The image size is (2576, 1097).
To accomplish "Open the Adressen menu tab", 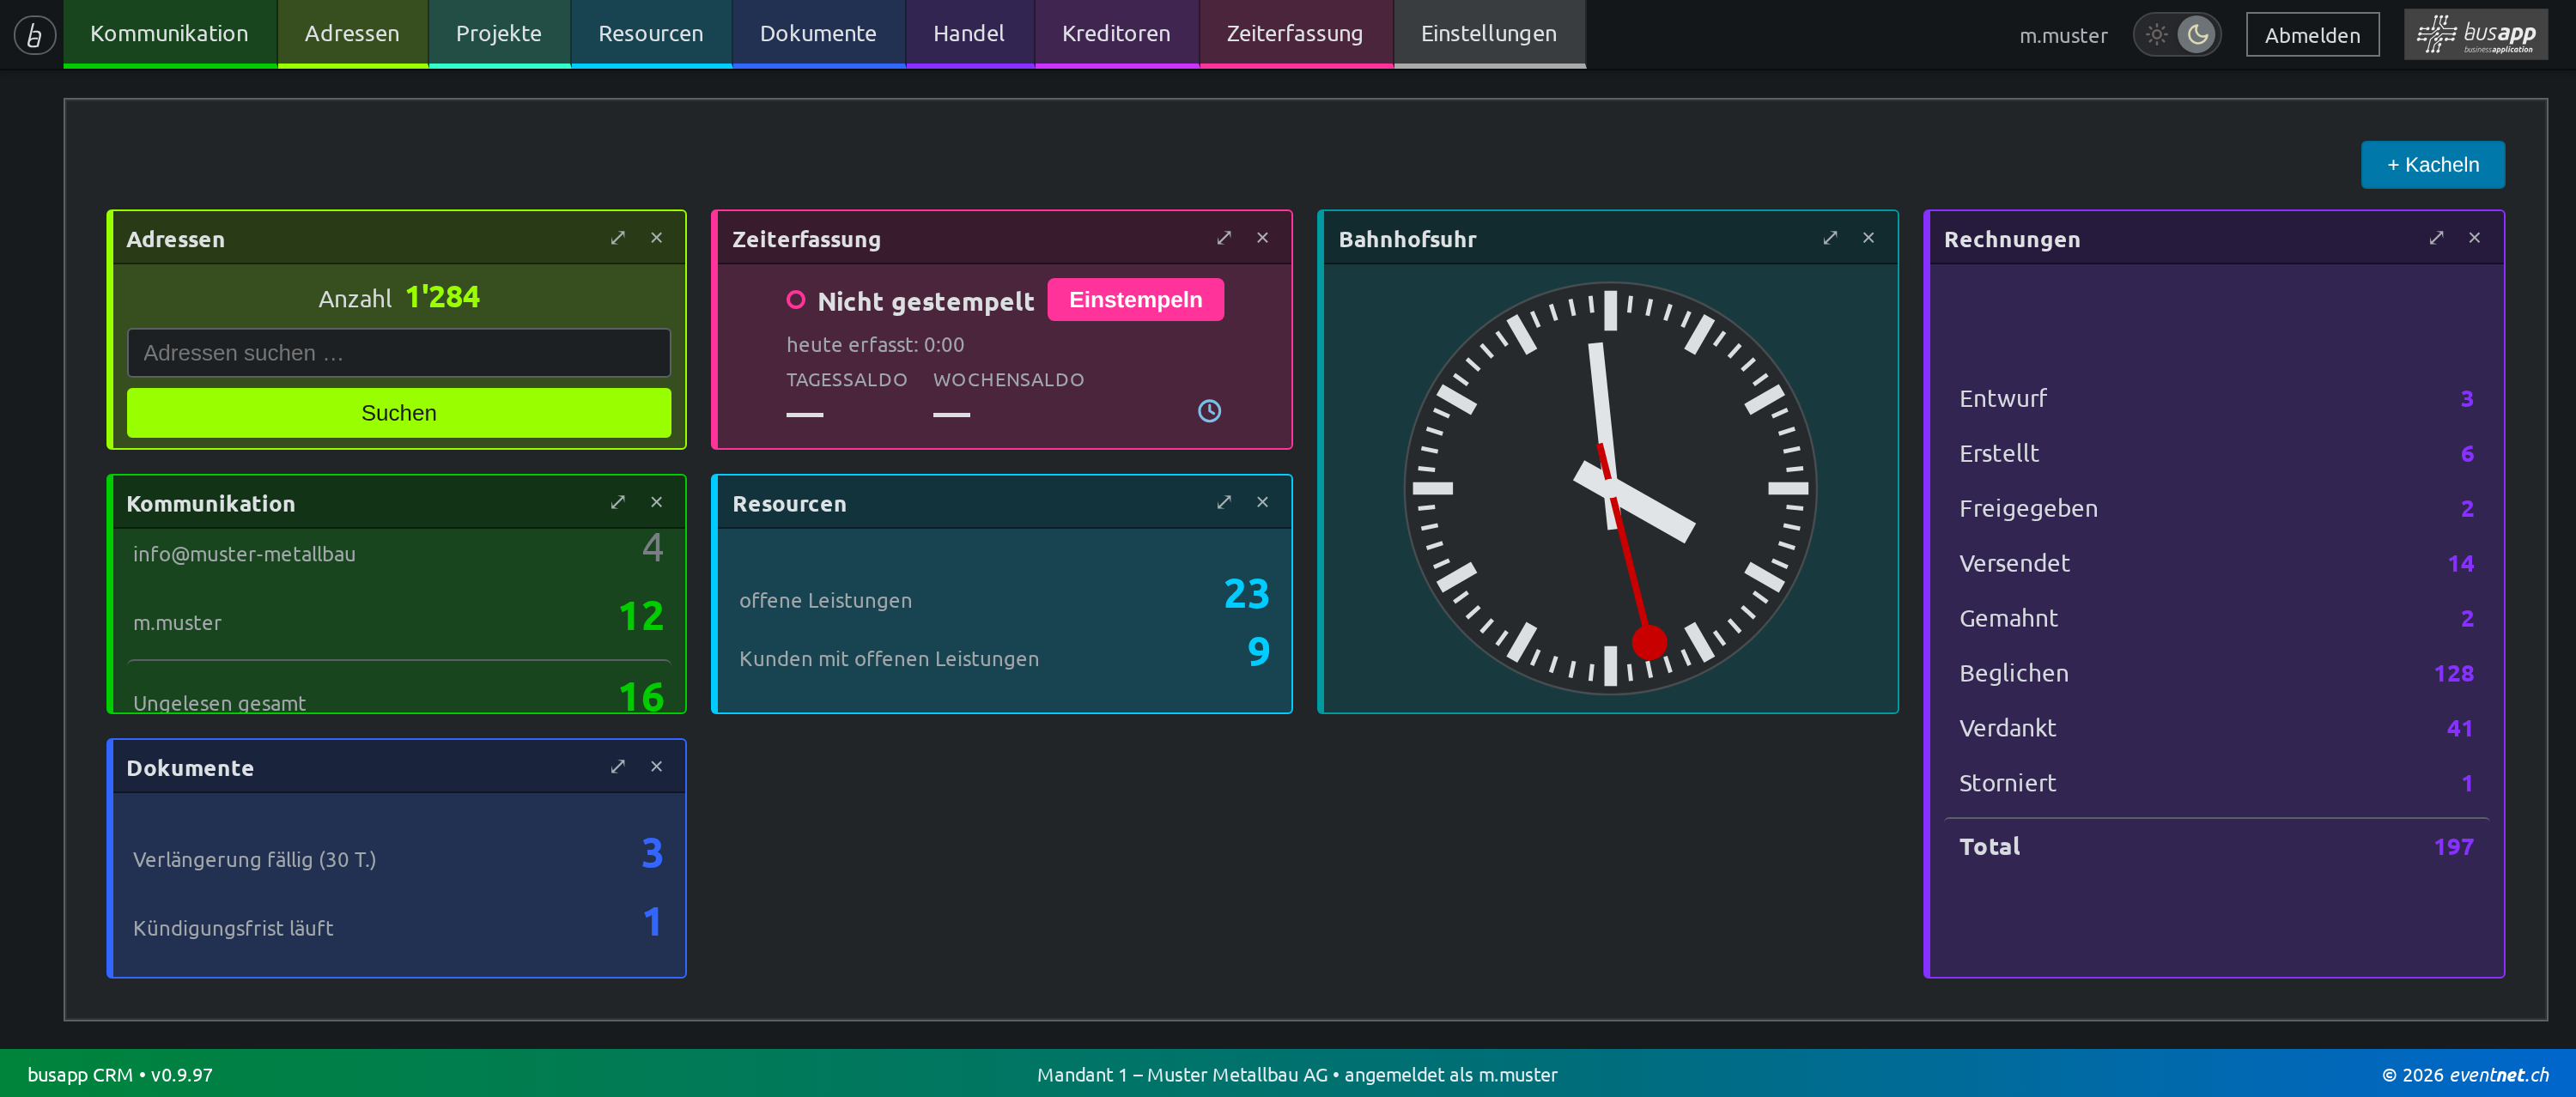I will (x=352, y=34).
